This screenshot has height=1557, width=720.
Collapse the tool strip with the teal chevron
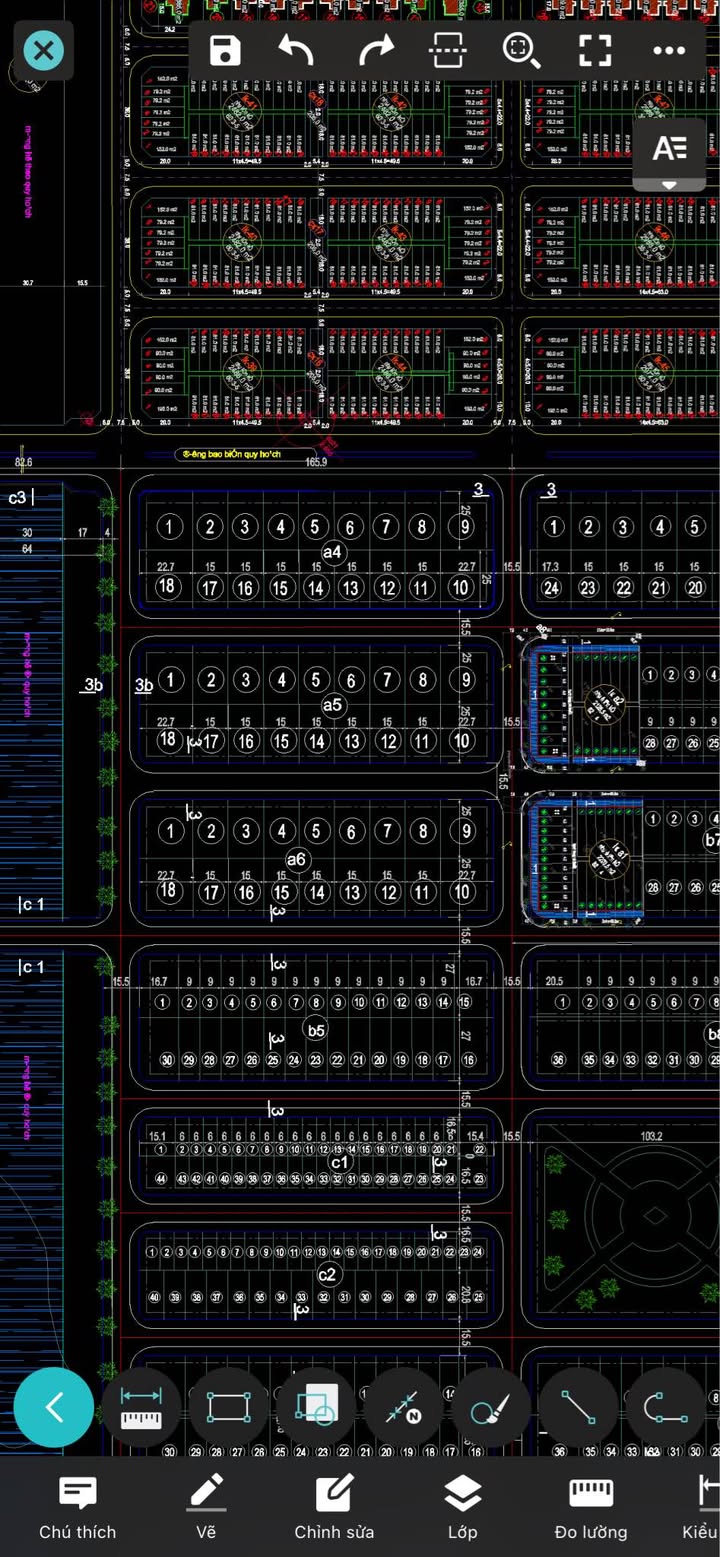tap(54, 1408)
